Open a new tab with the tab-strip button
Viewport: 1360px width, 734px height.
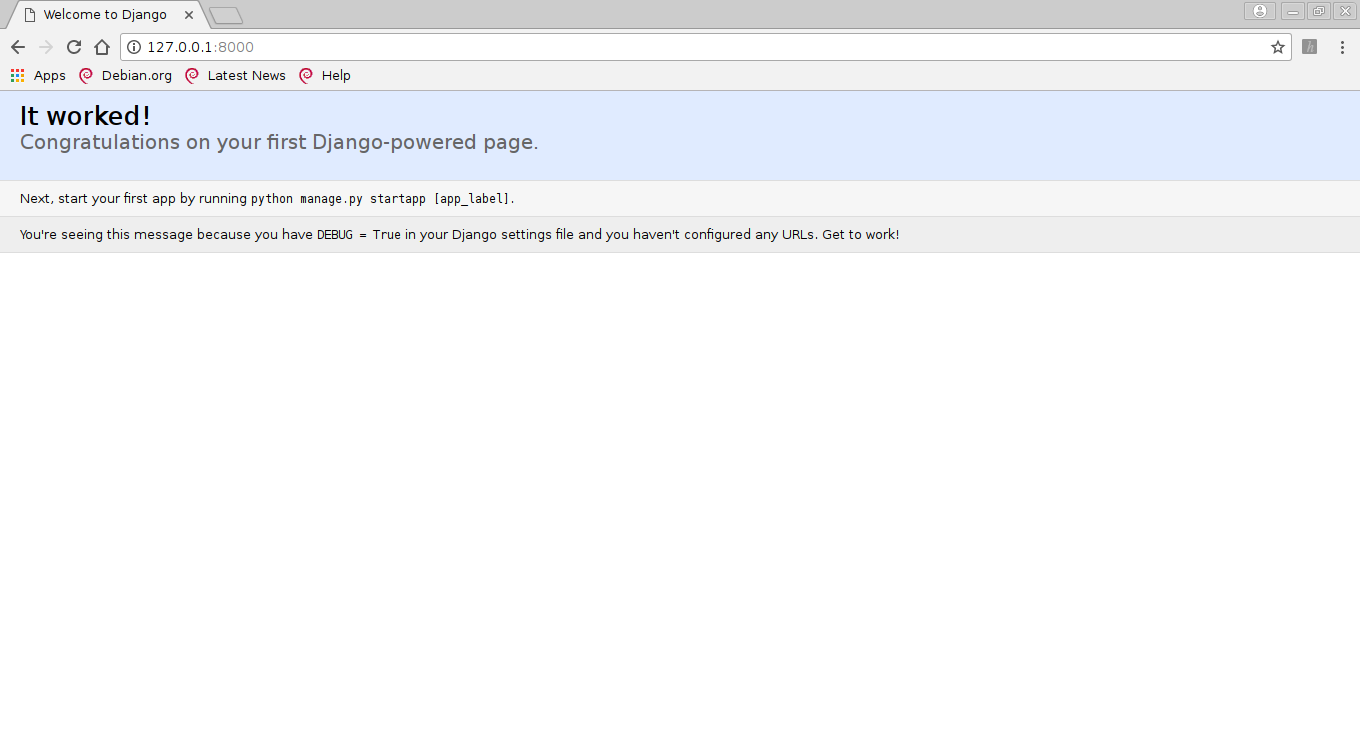pos(226,15)
